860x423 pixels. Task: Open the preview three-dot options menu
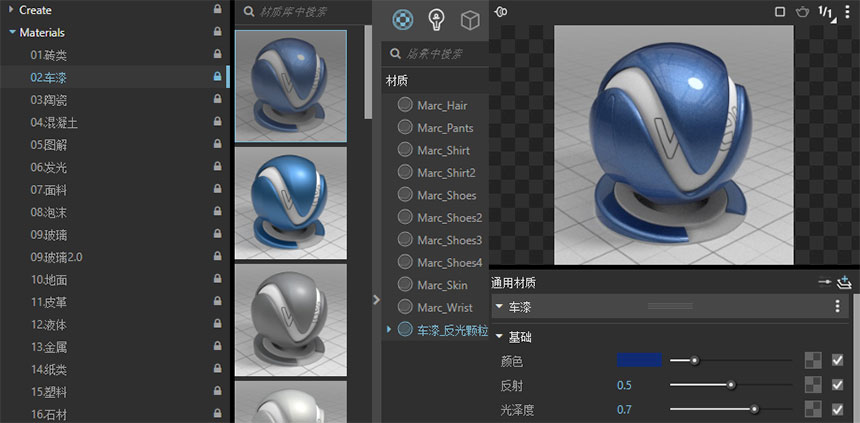click(848, 12)
